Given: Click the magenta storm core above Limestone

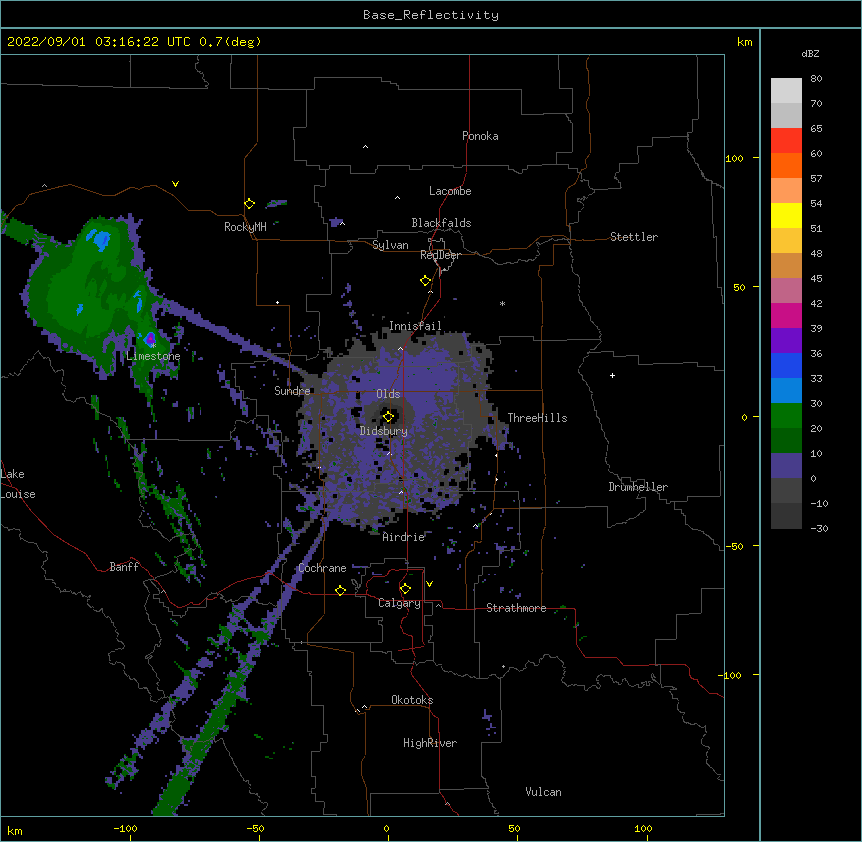Looking at the screenshot, I should pyautogui.click(x=150, y=337).
